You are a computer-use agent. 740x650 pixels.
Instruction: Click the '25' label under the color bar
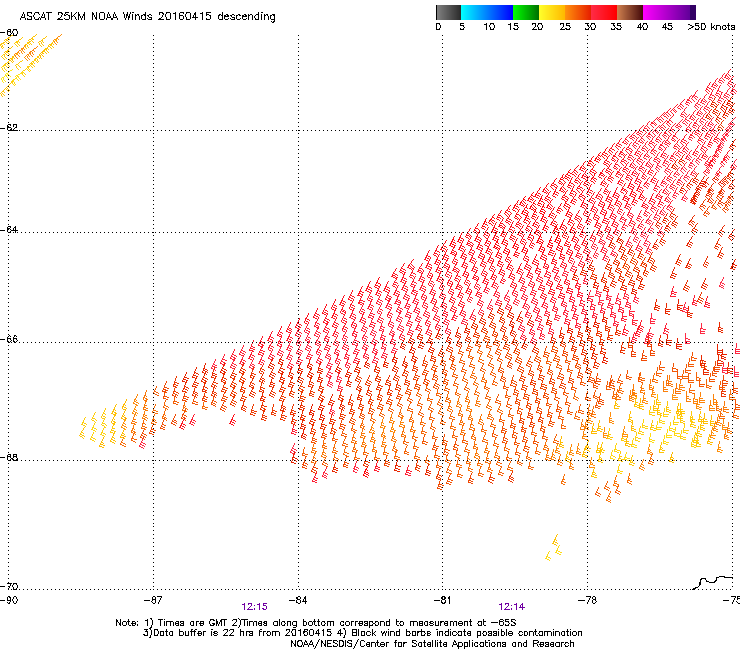(565, 27)
